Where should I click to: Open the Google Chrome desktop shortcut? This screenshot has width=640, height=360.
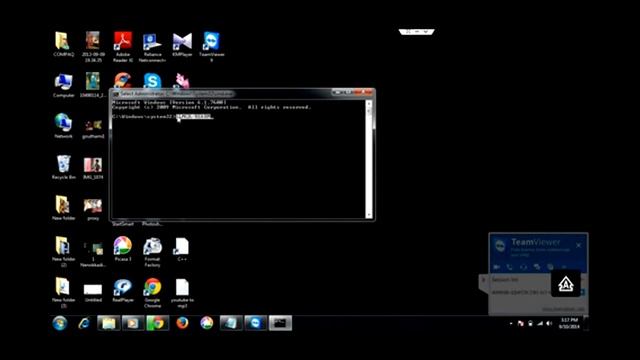pyautogui.click(x=152, y=293)
